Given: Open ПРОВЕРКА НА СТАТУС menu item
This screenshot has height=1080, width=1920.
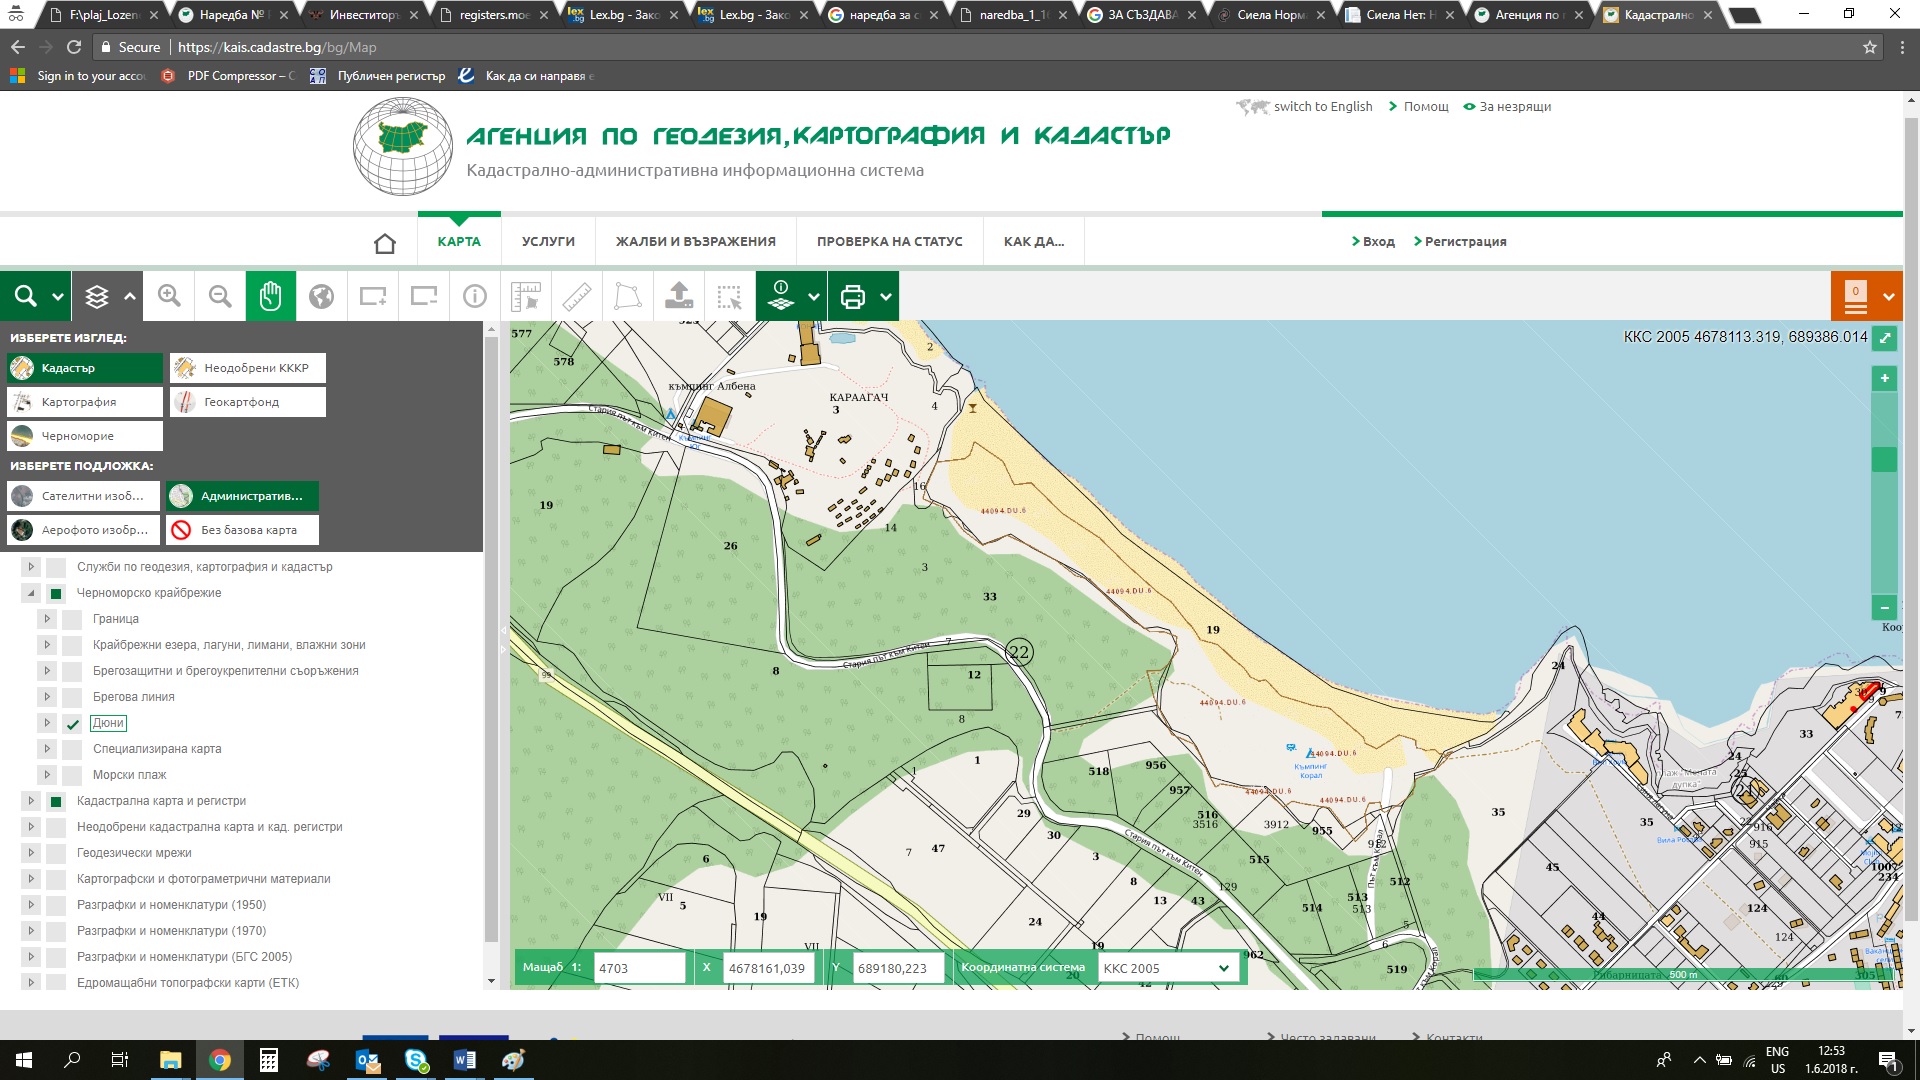Looking at the screenshot, I should pyautogui.click(x=889, y=242).
